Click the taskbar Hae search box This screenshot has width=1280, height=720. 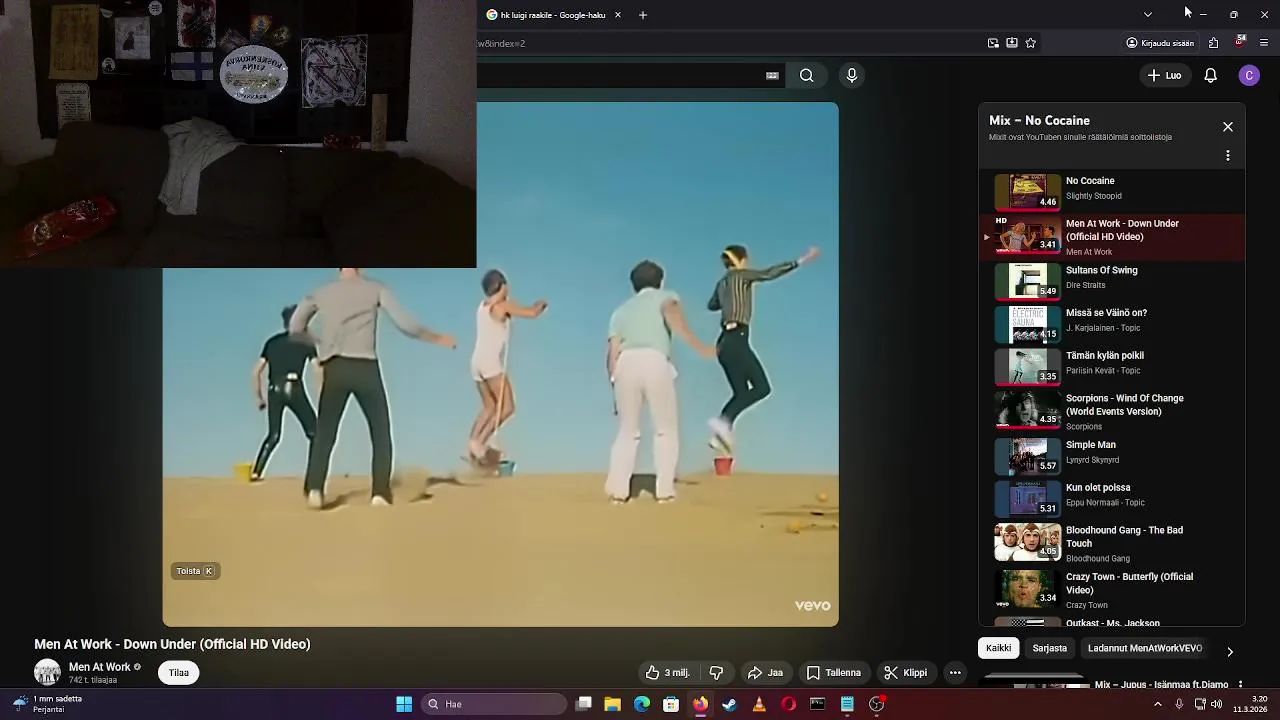[x=495, y=704]
